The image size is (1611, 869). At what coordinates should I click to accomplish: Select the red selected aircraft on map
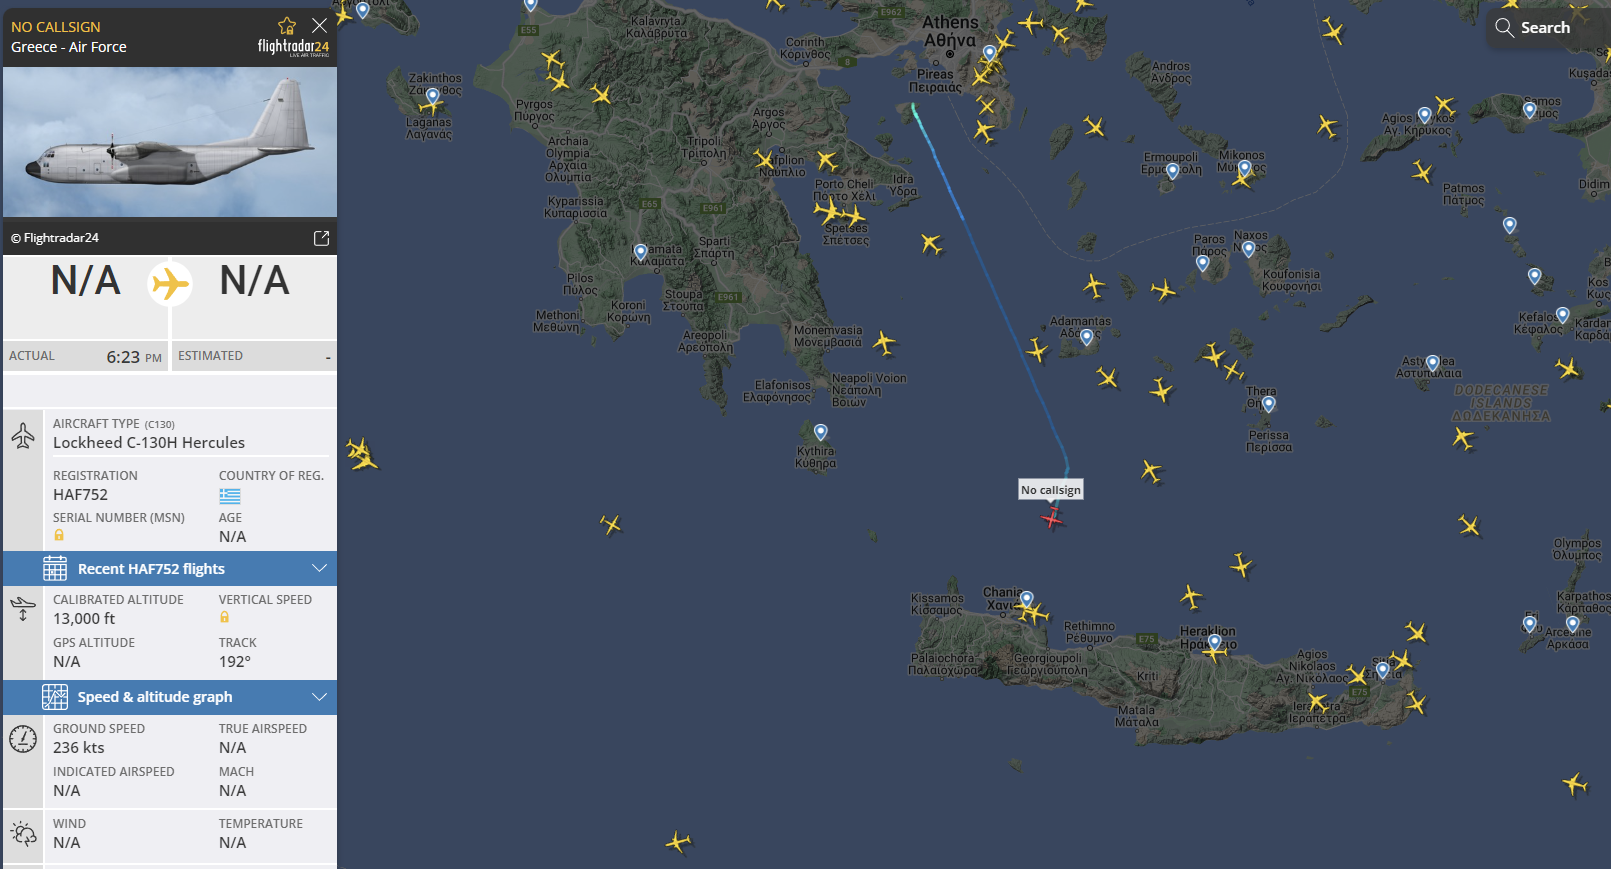(1052, 518)
